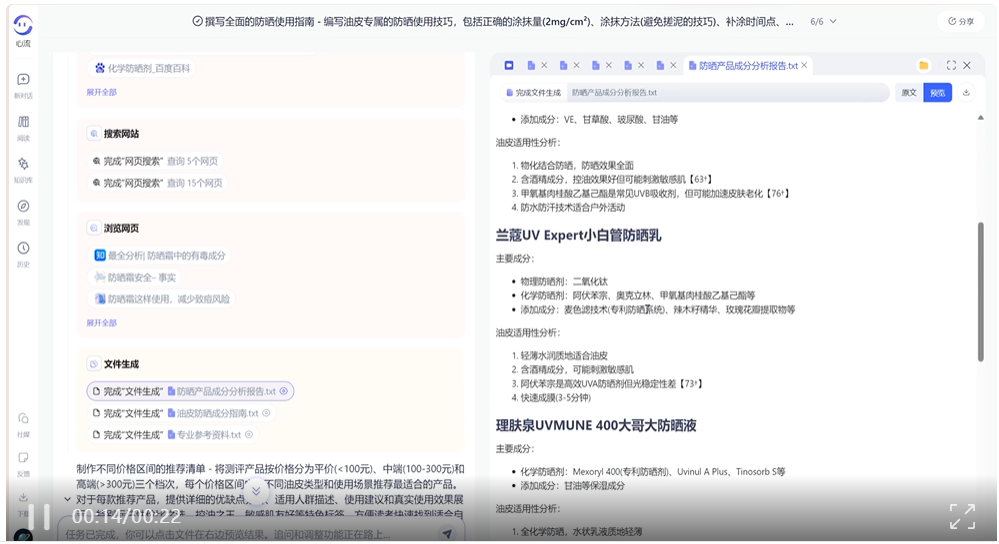Screen dimensions: 999x544
Task: Open 最全分析|防晒霜中的有毒成分 page
Action: [160, 255]
